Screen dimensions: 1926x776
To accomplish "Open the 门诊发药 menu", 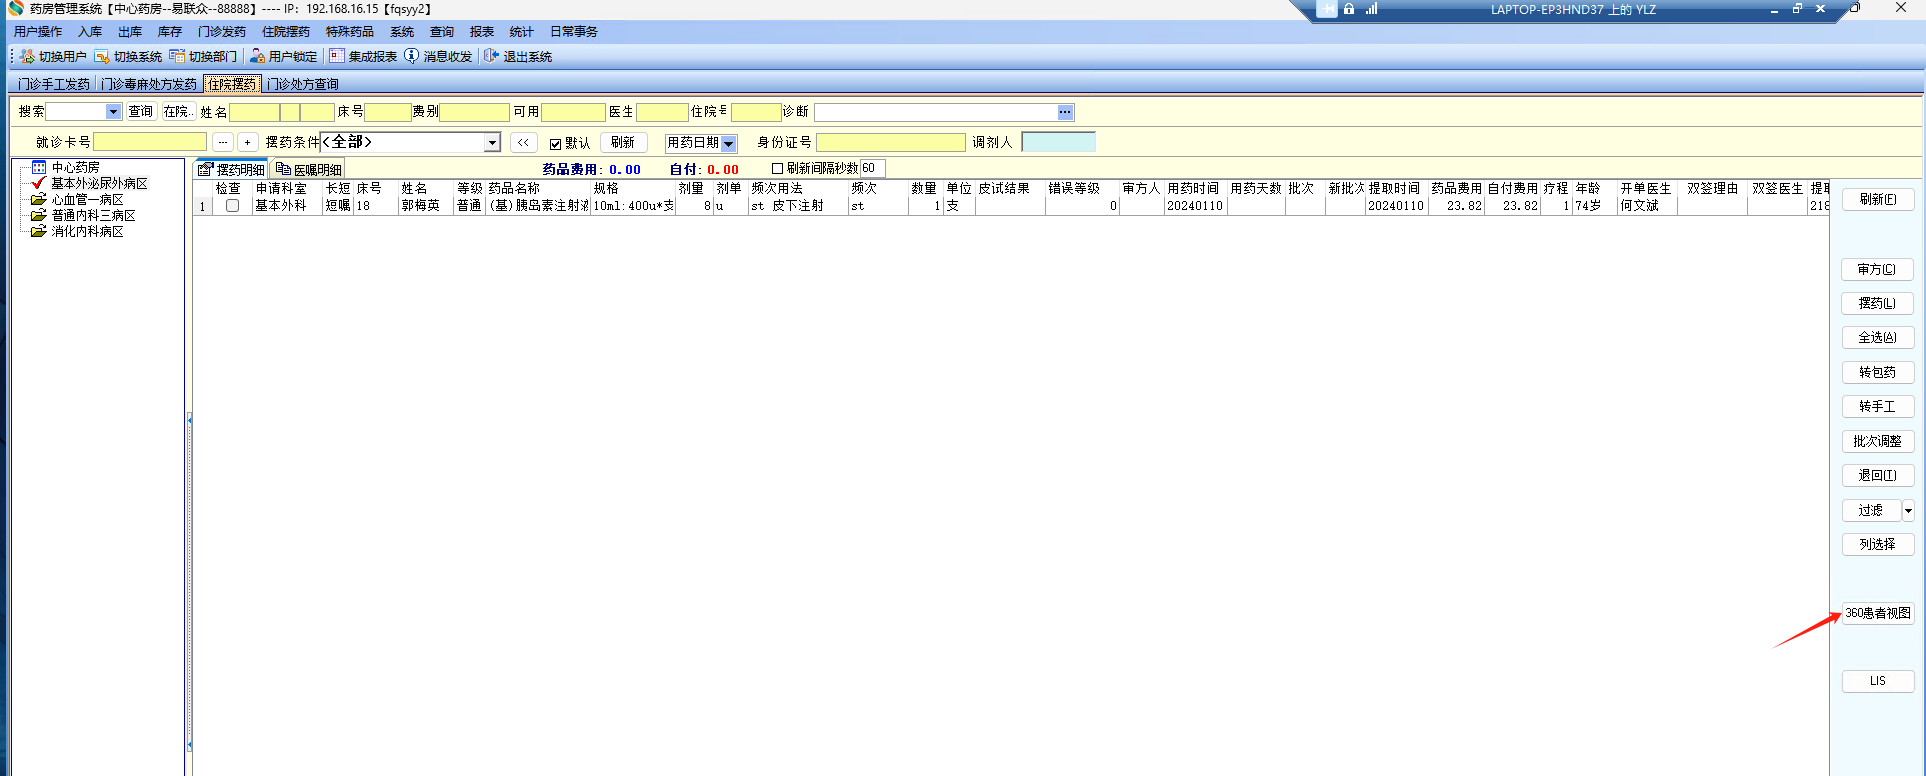I will coord(222,32).
